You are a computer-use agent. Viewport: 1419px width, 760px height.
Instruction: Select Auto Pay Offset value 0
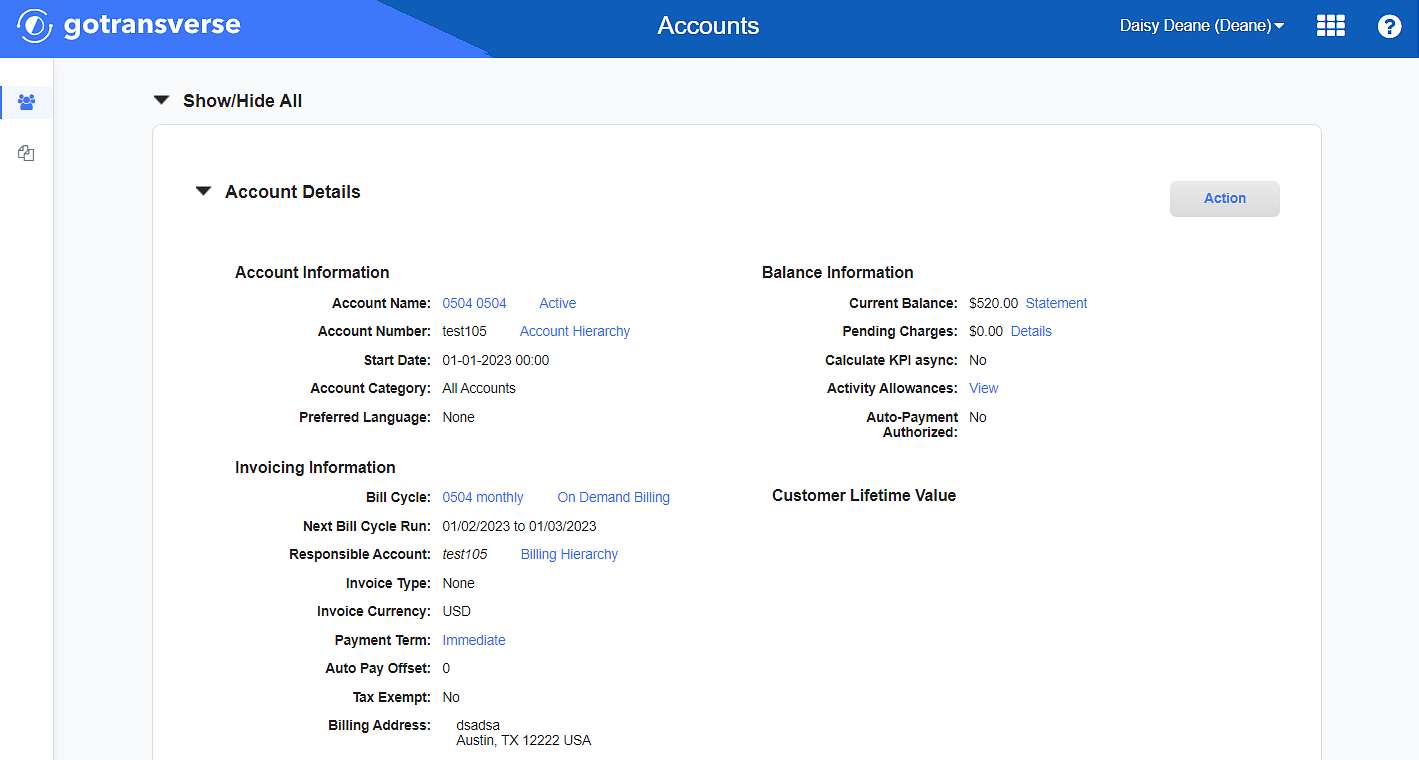coord(446,668)
